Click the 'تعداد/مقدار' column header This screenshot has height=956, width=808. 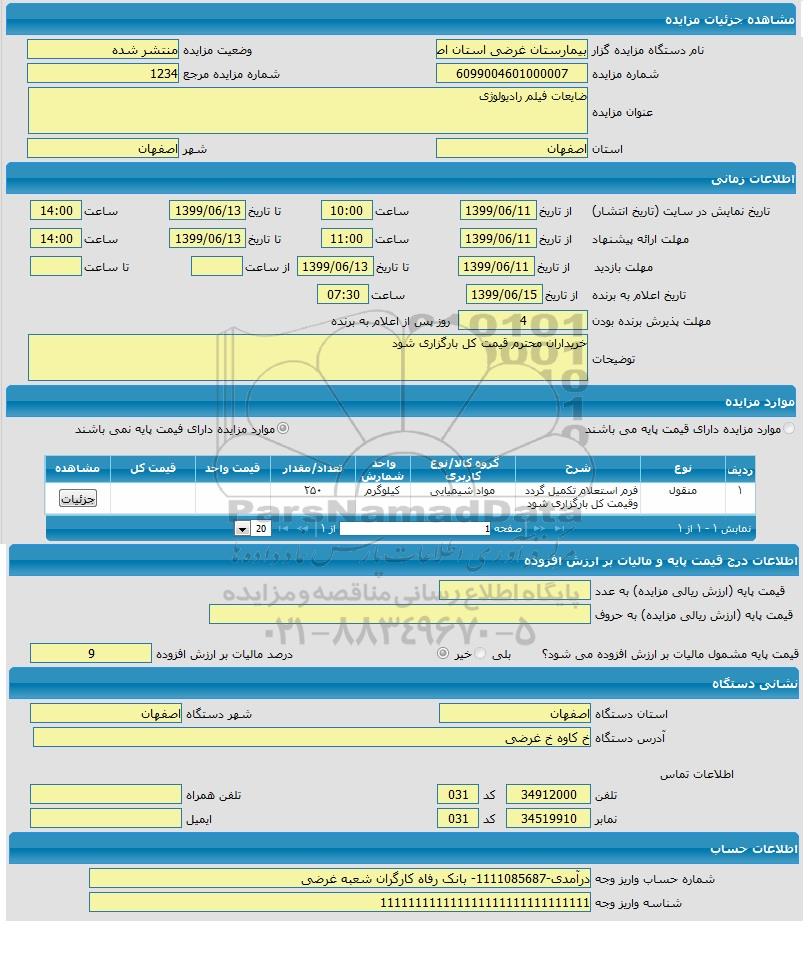(x=313, y=469)
